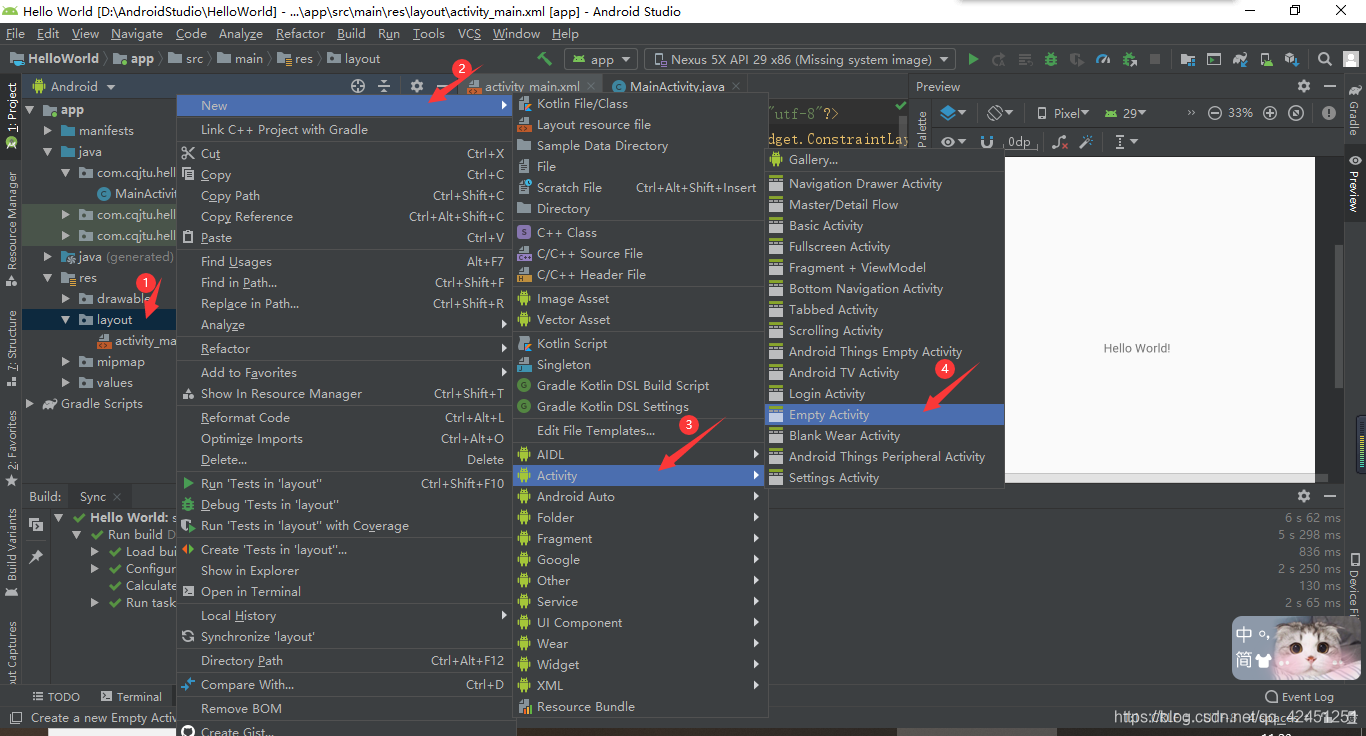Viewport: 1366px width, 736px height.
Task: Toggle the Preview view options eye icon
Action: click(x=953, y=142)
